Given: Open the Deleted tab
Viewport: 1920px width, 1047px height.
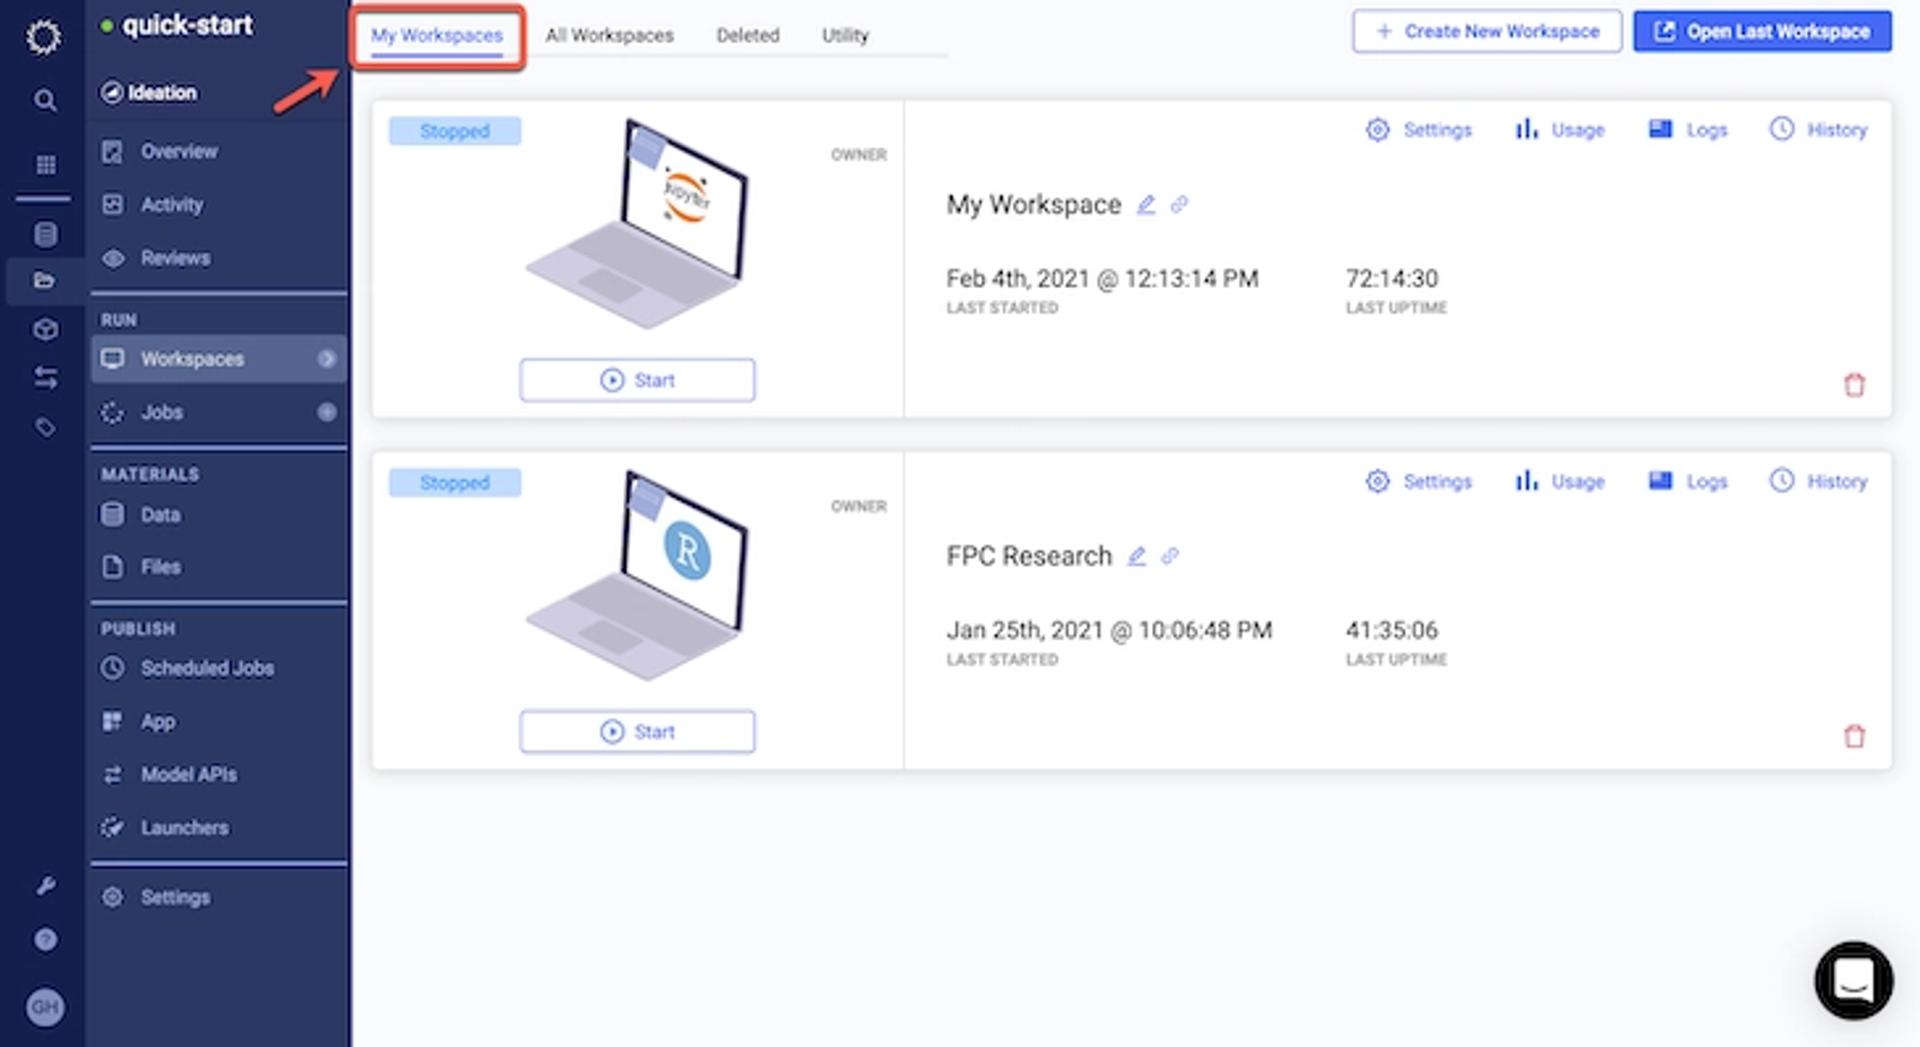Looking at the screenshot, I should pyautogui.click(x=747, y=36).
